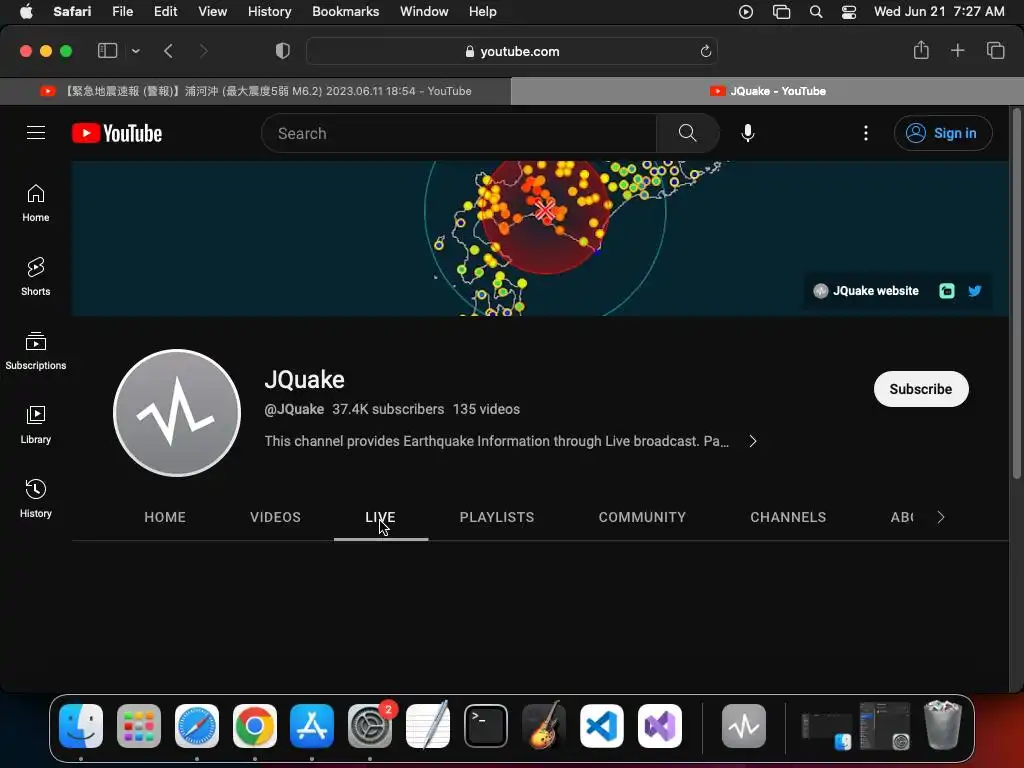This screenshot has height=768, width=1024.
Task: Click the search magnifier button
Action: [687, 133]
